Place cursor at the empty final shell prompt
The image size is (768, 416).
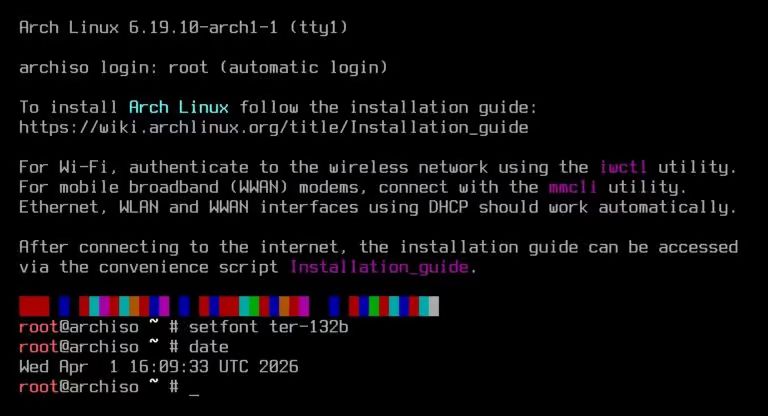coord(194,388)
